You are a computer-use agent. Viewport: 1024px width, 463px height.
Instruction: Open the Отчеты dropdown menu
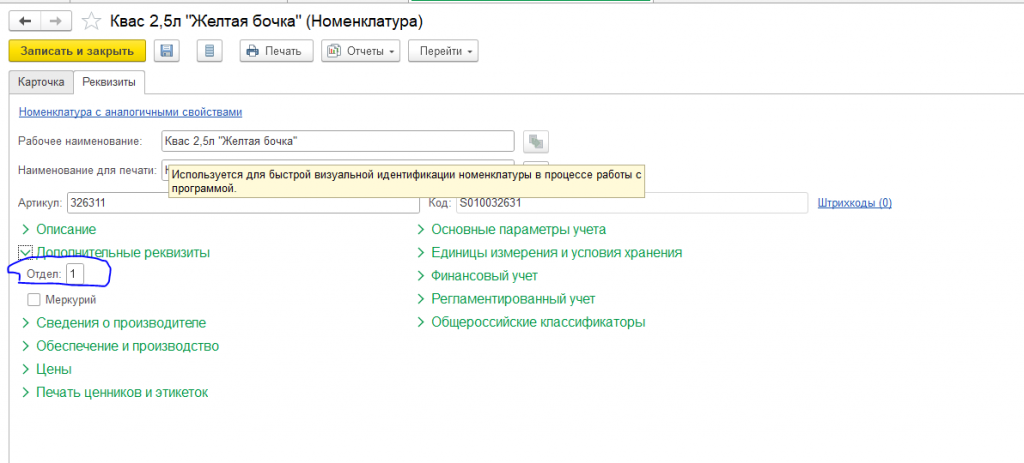(360, 51)
